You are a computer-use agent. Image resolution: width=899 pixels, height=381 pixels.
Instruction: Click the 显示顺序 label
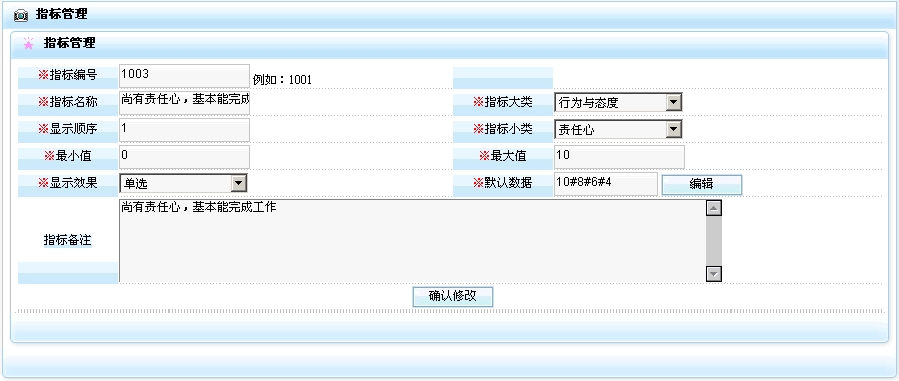(x=68, y=129)
